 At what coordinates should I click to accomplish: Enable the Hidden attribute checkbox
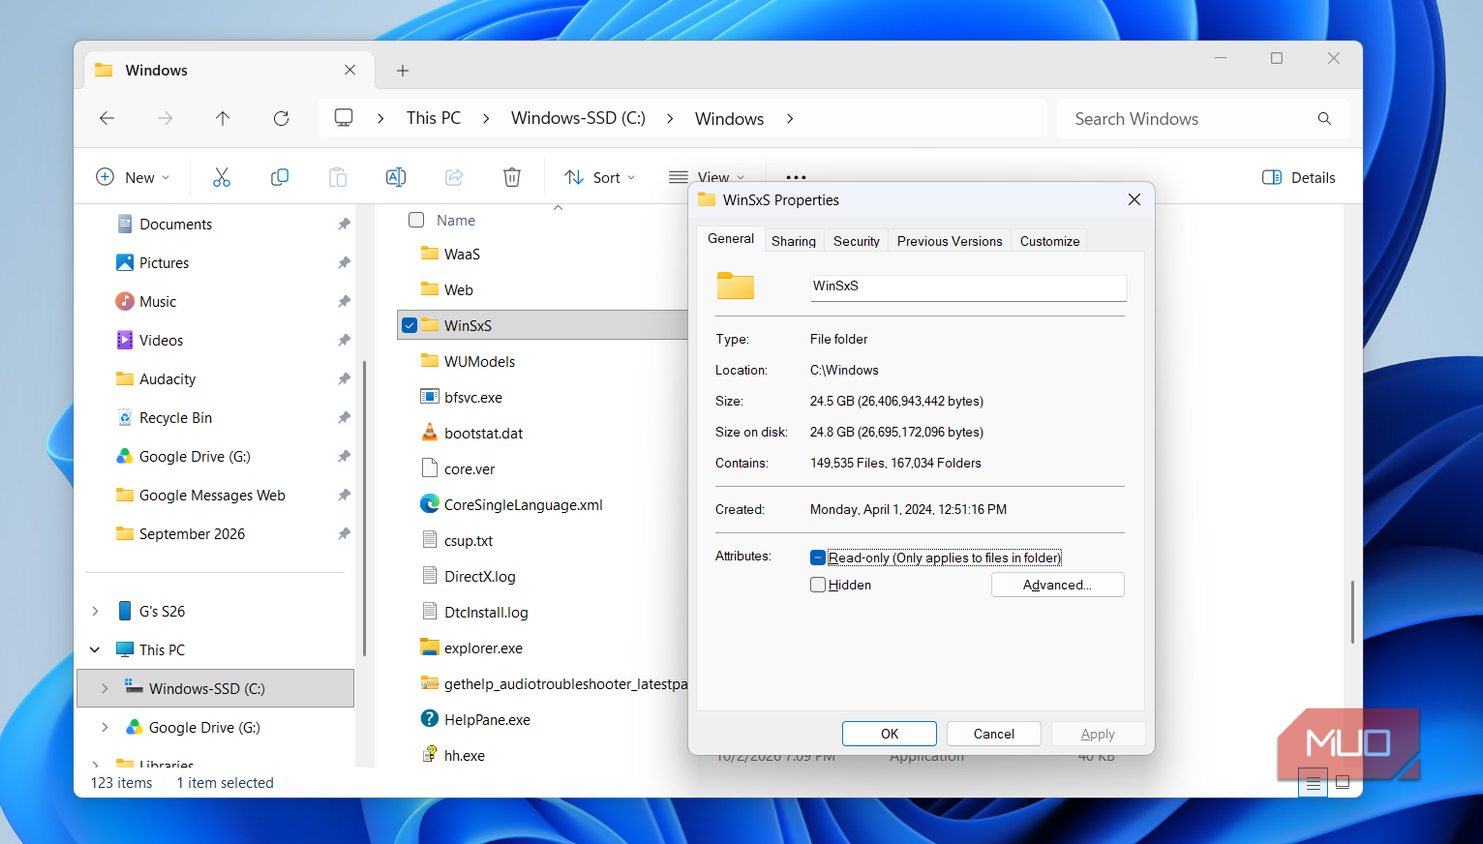coord(818,585)
